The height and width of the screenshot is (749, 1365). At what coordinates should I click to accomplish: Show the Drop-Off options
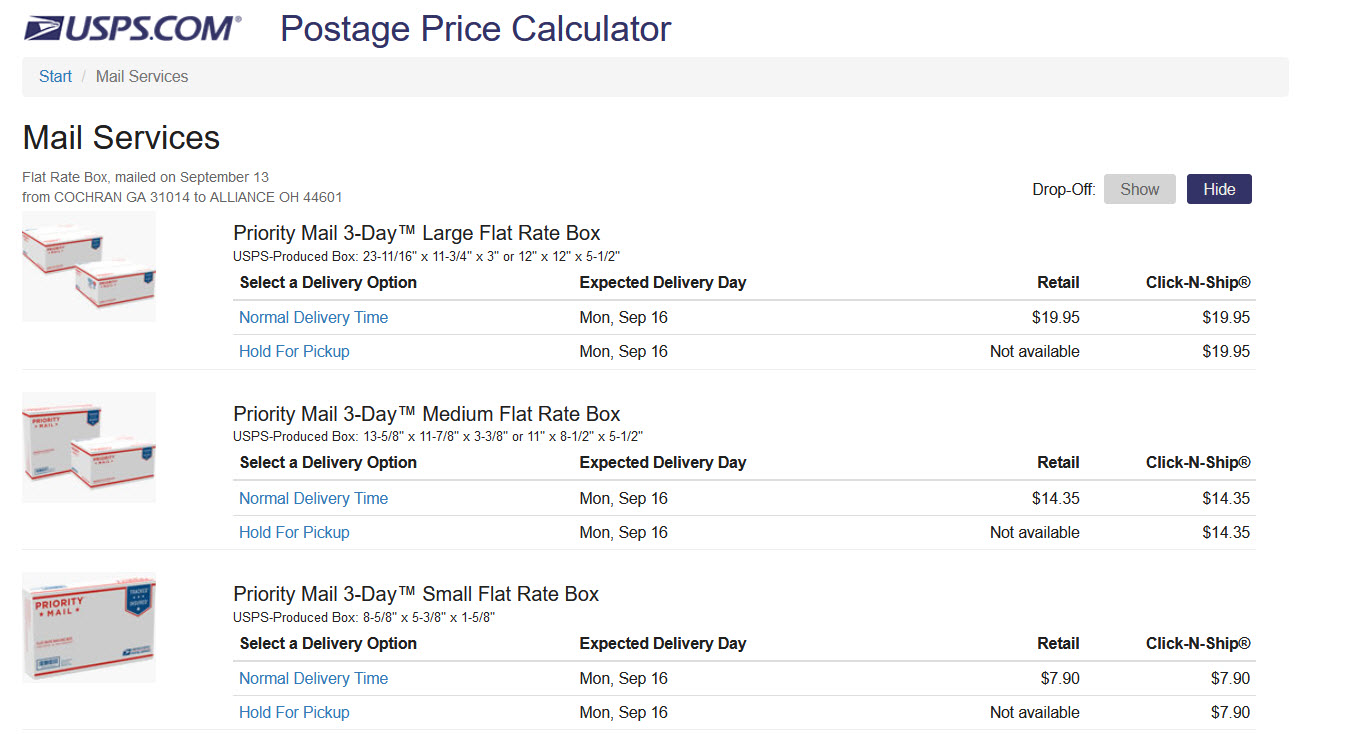pyautogui.click(x=1139, y=189)
